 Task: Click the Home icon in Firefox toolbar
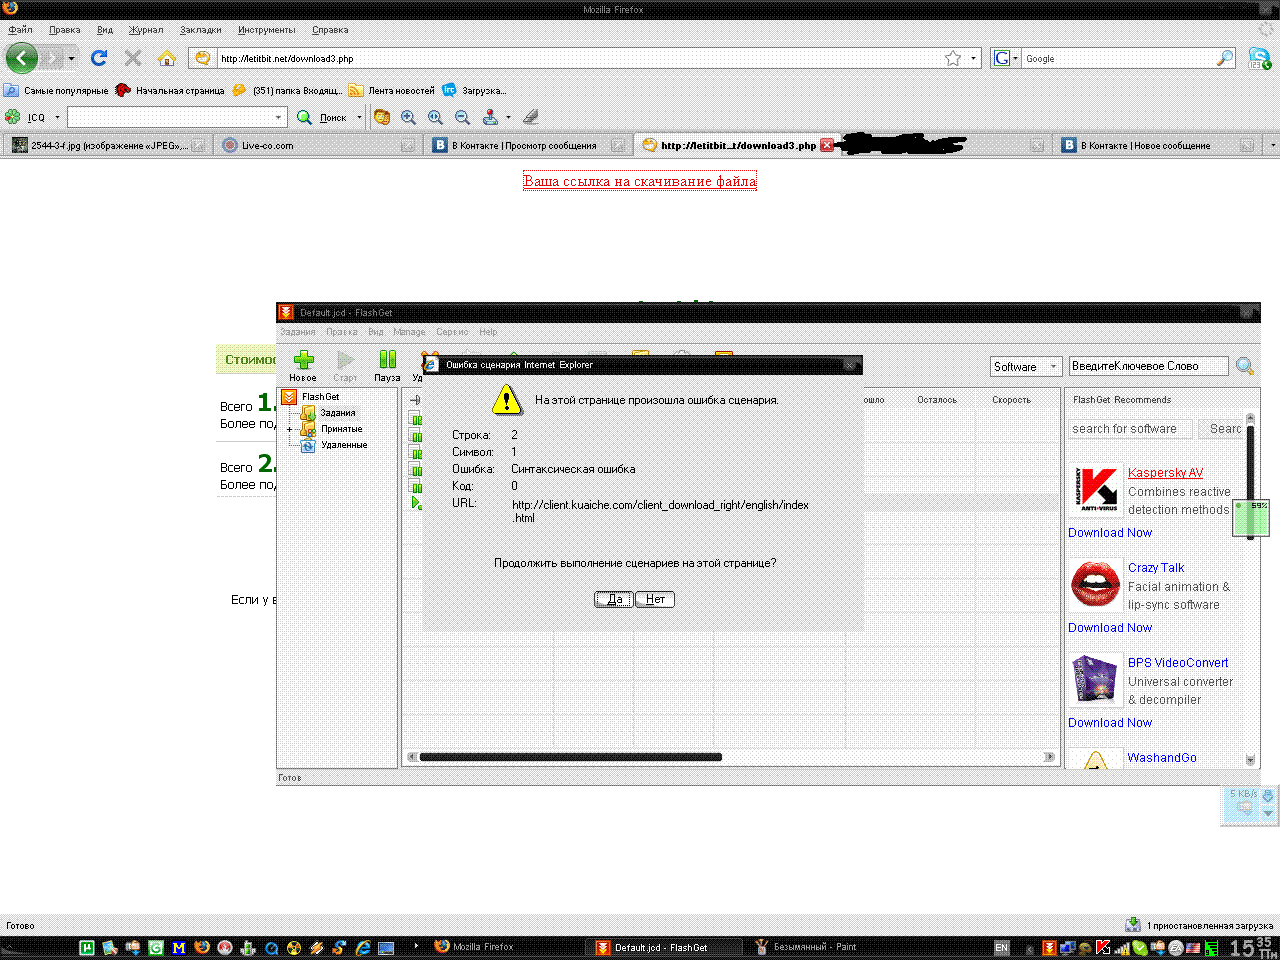click(167, 58)
